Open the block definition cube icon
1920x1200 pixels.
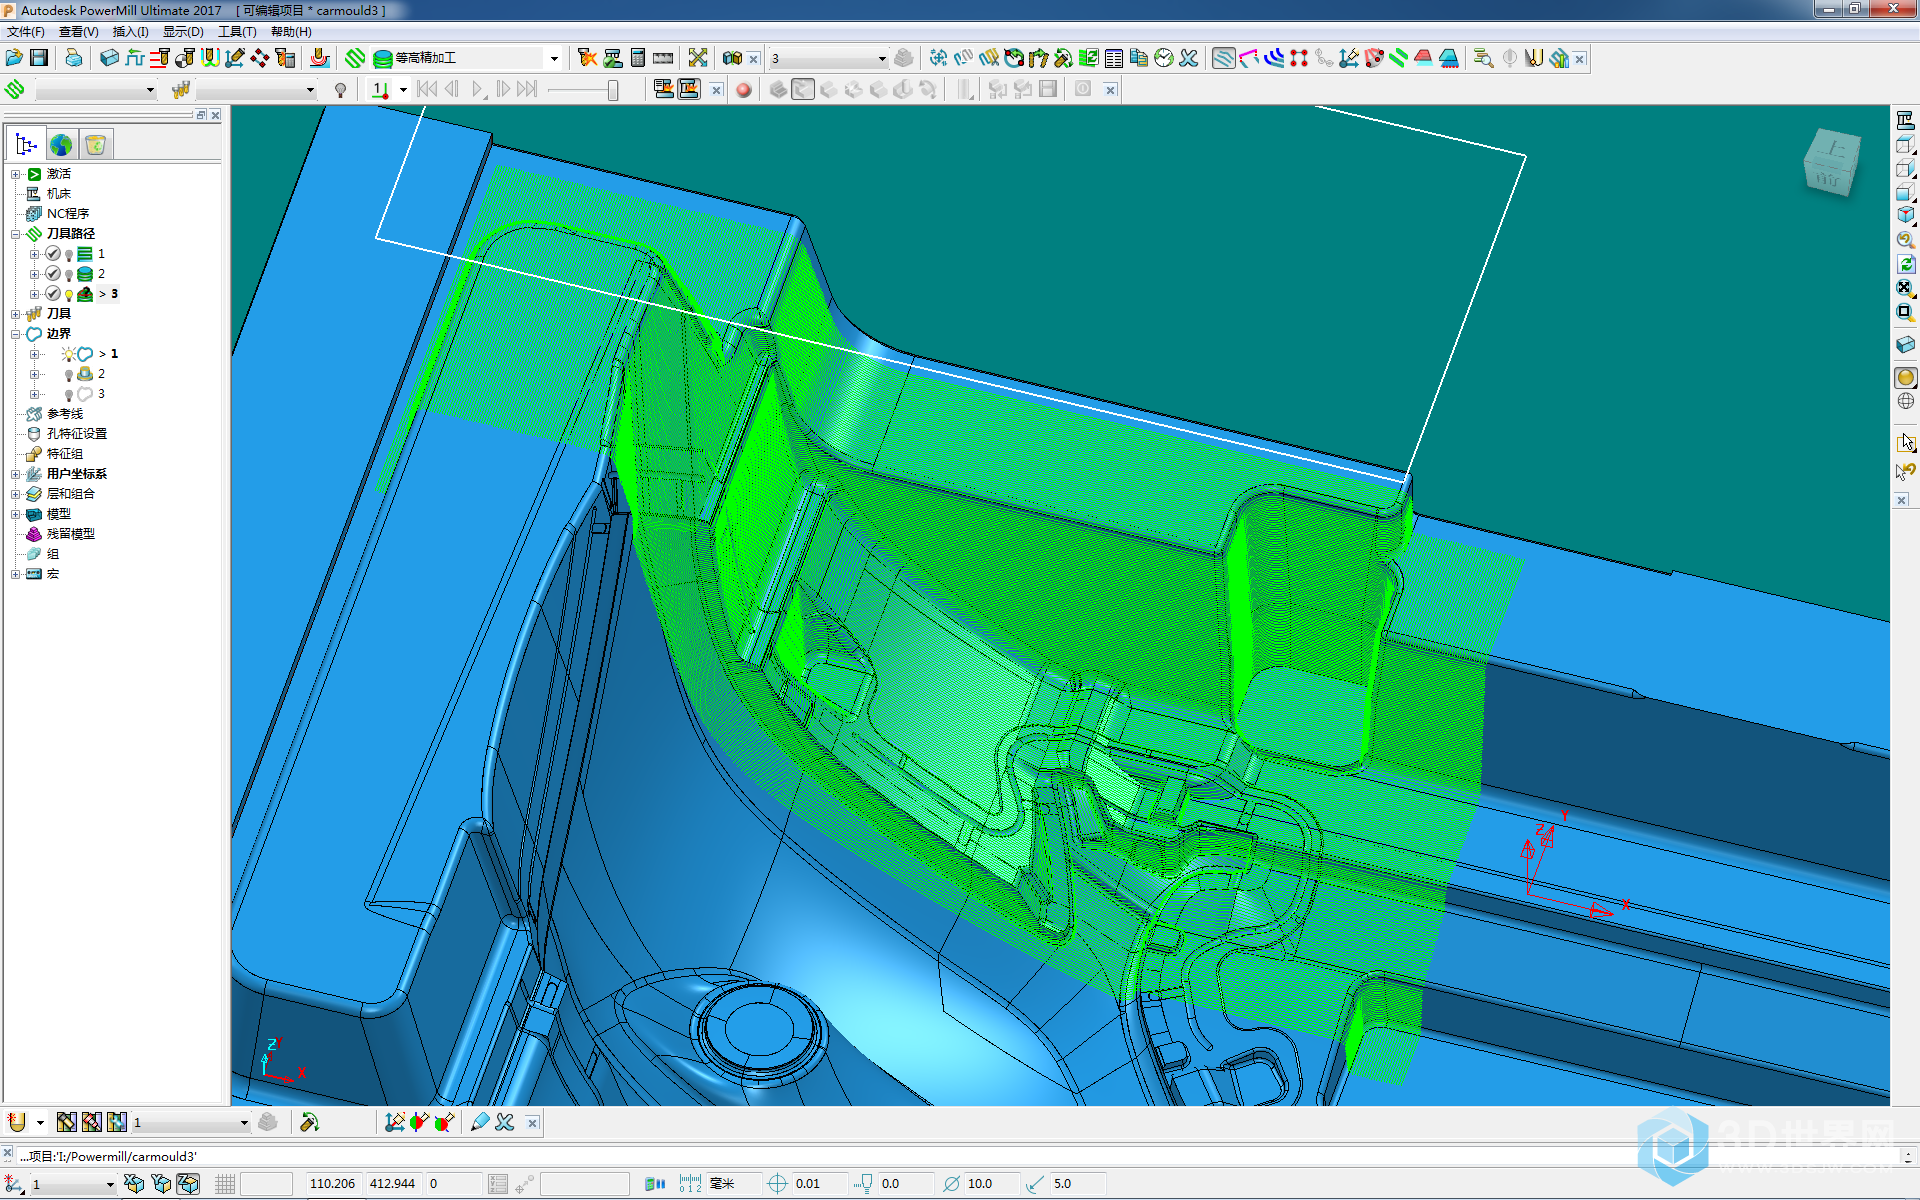click(109, 58)
